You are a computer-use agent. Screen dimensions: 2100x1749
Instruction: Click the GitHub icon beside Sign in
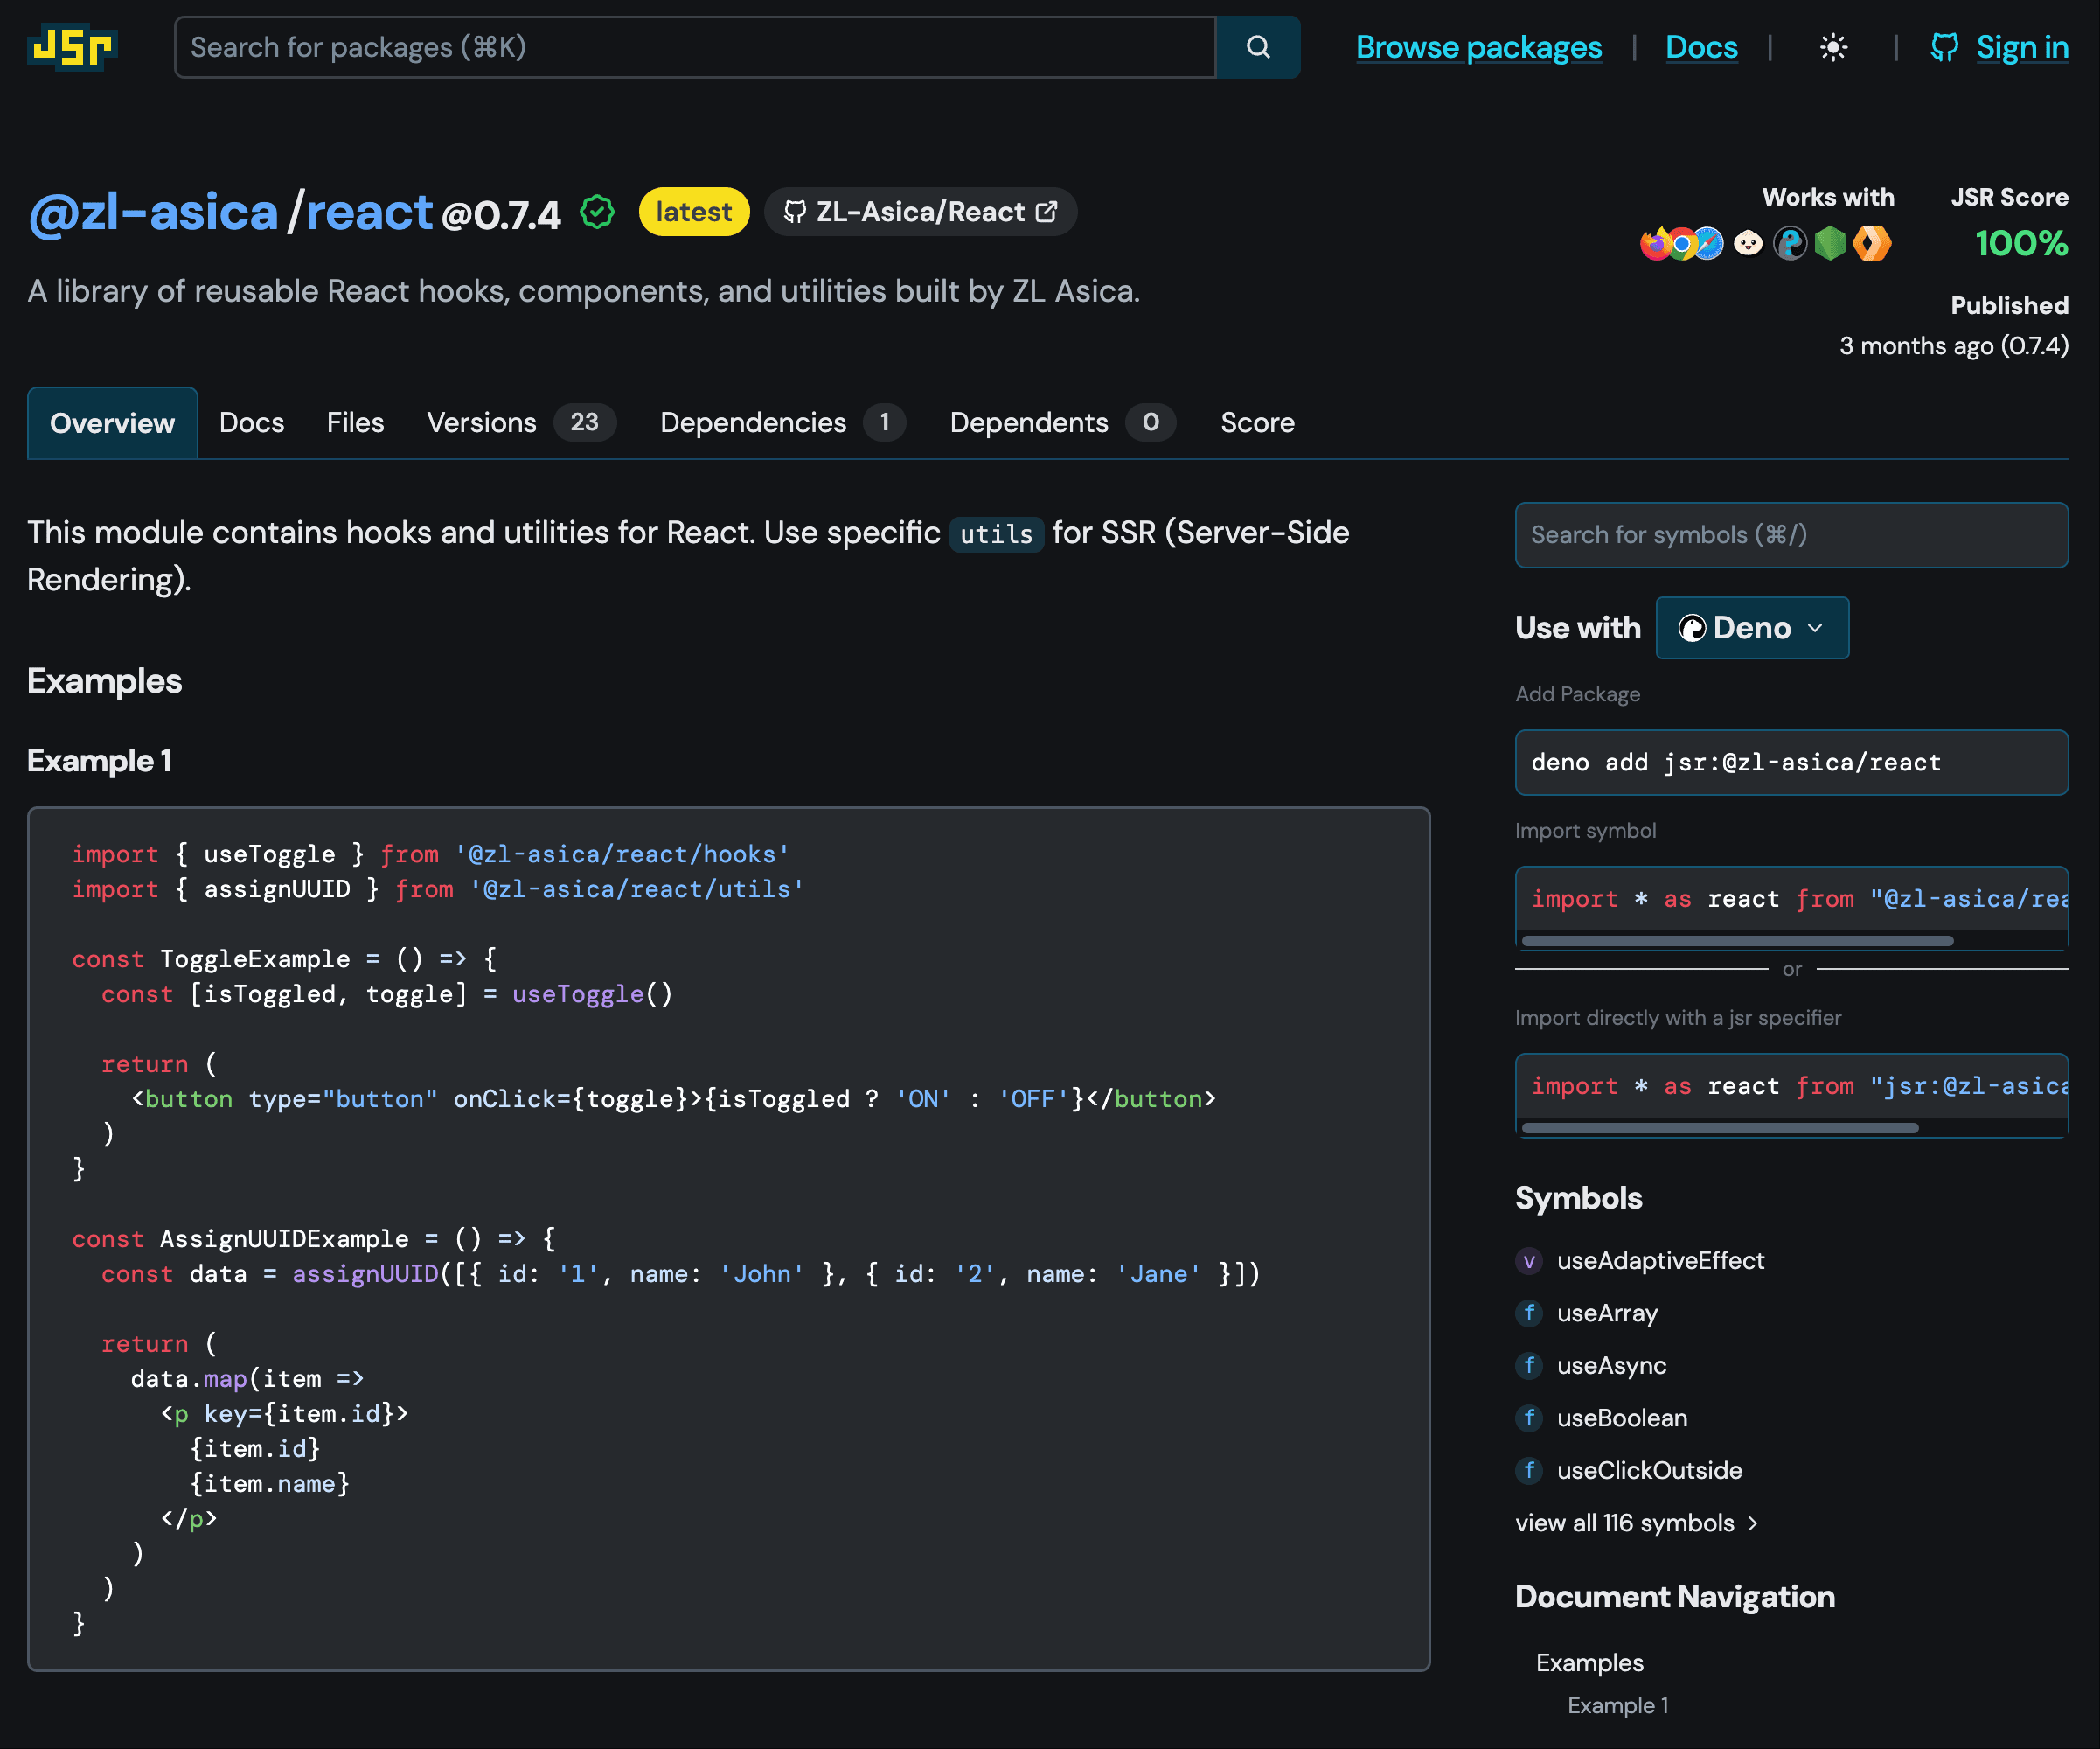tap(1944, 47)
